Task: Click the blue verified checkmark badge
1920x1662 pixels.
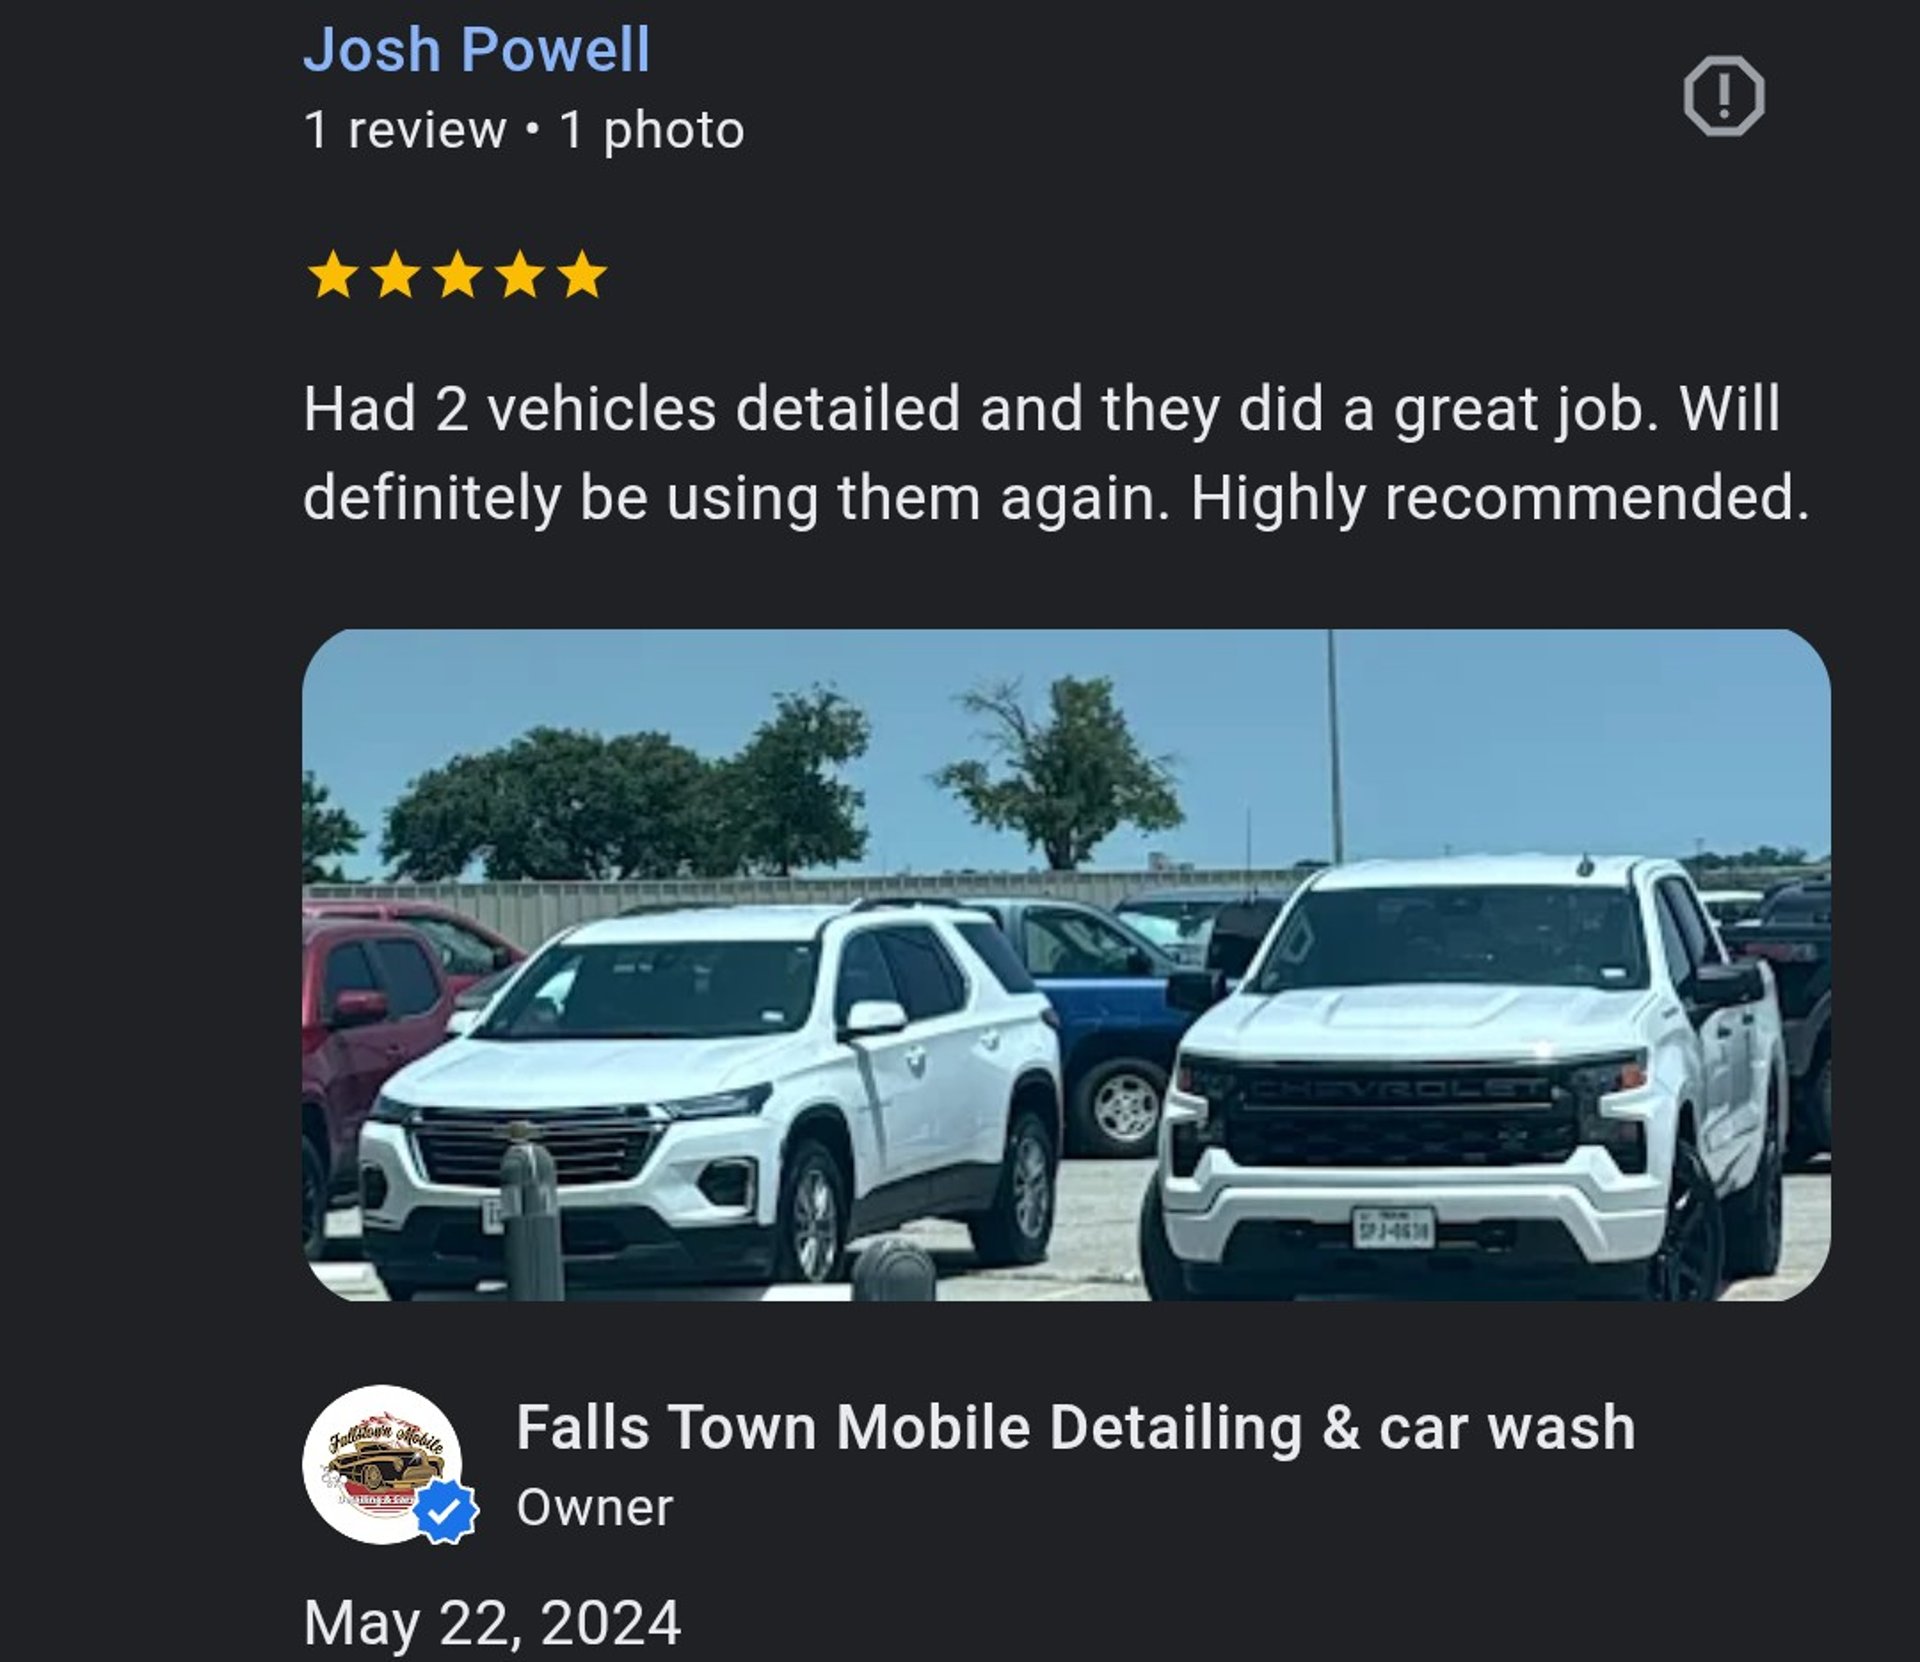Action: click(446, 1510)
